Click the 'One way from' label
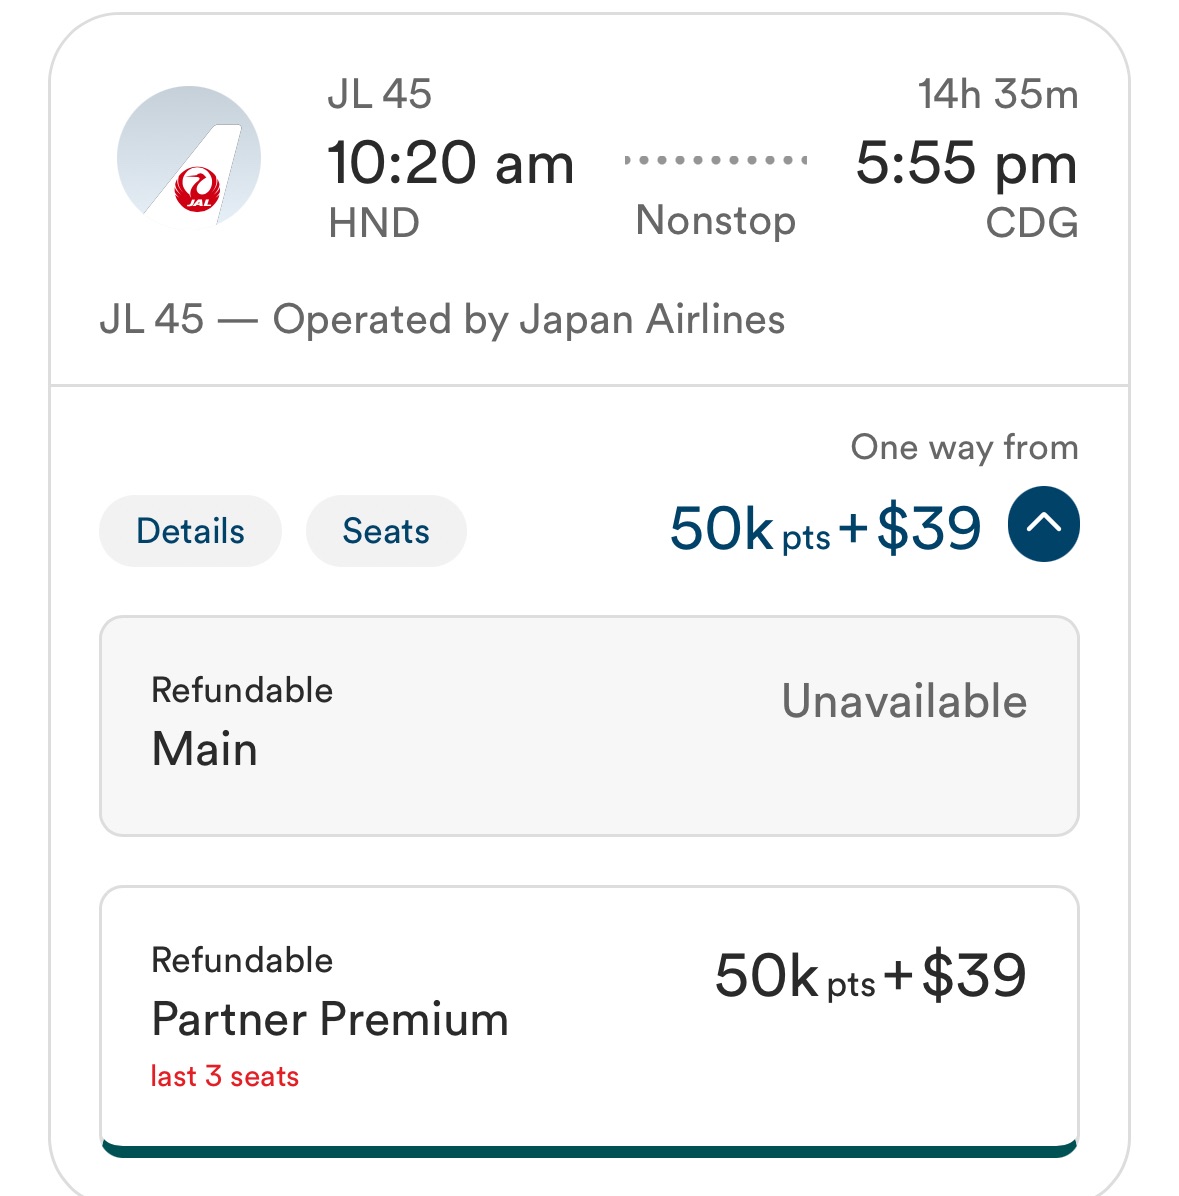Image resolution: width=1179 pixels, height=1196 pixels. (964, 447)
